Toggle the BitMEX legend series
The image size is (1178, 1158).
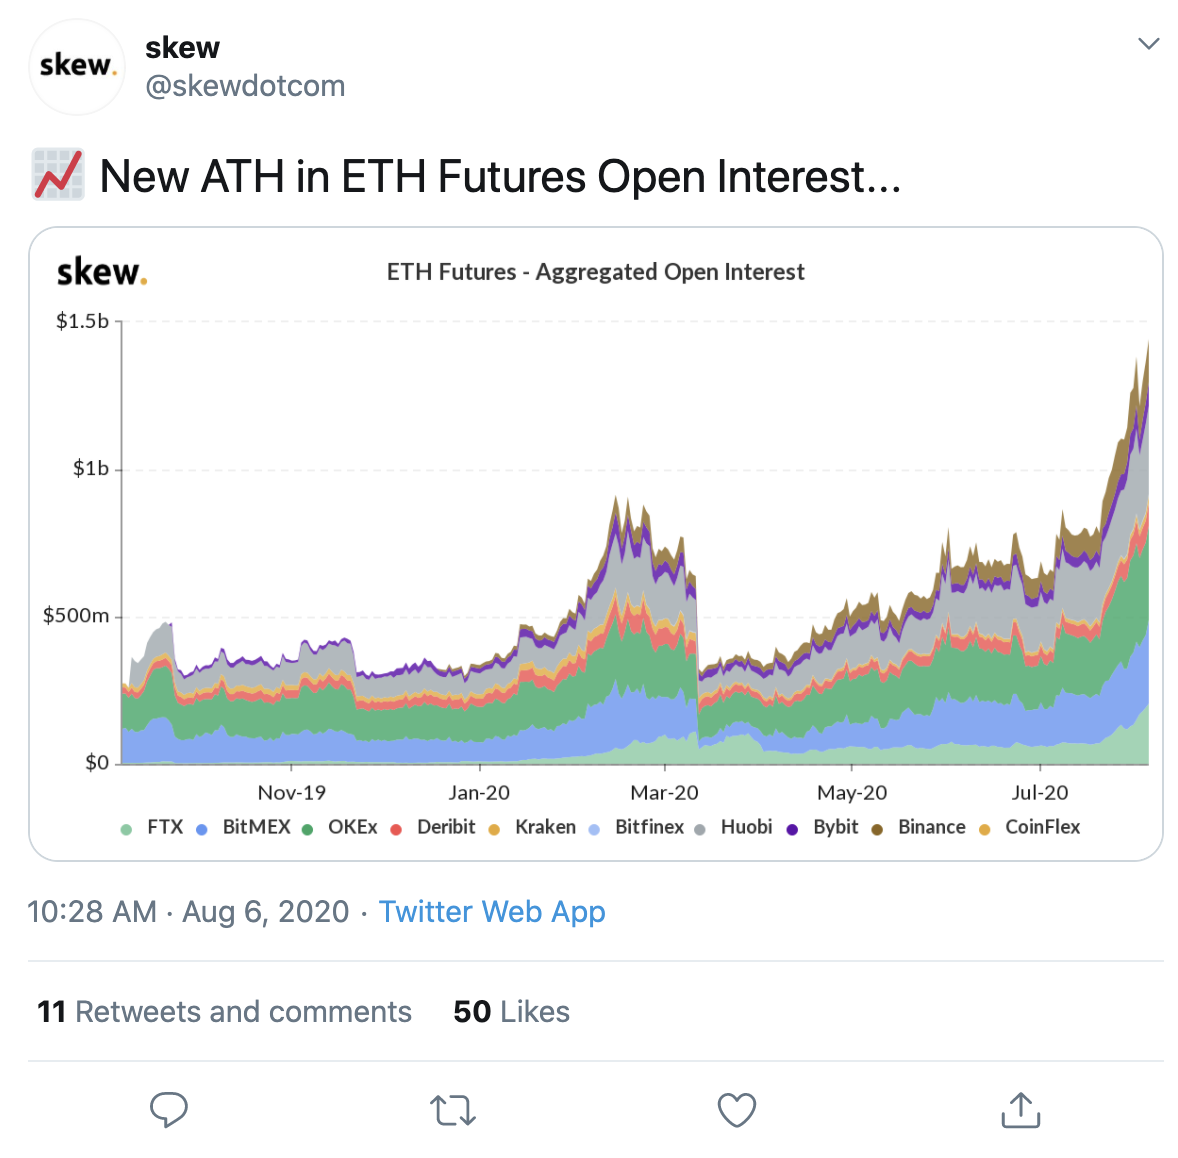pyautogui.click(x=255, y=827)
